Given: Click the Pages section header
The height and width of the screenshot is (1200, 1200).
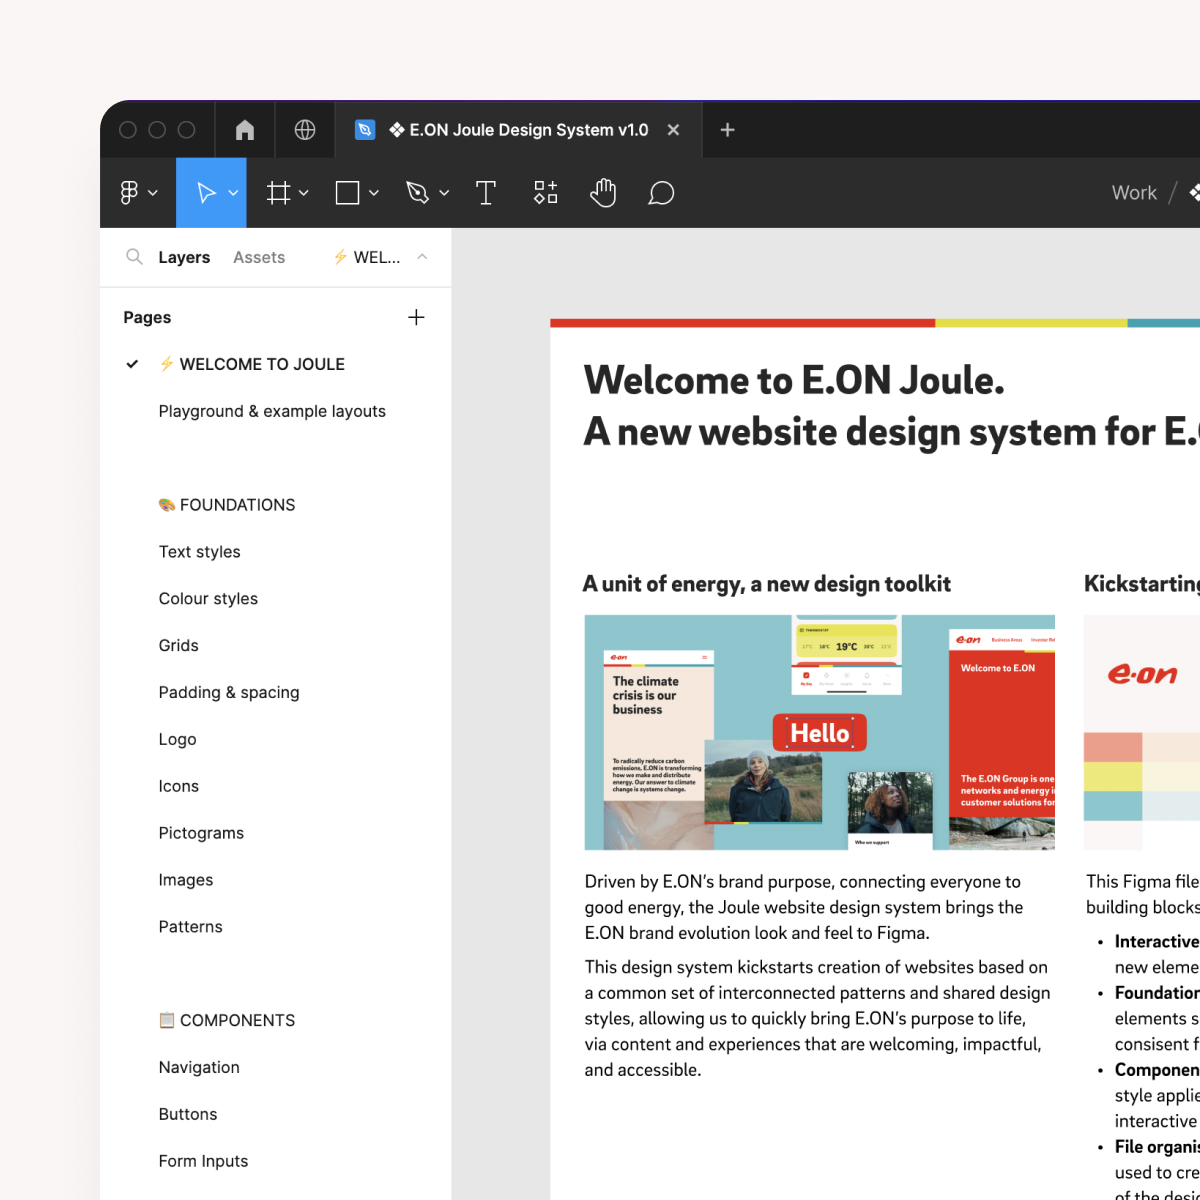Looking at the screenshot, I should click(147, 317).
